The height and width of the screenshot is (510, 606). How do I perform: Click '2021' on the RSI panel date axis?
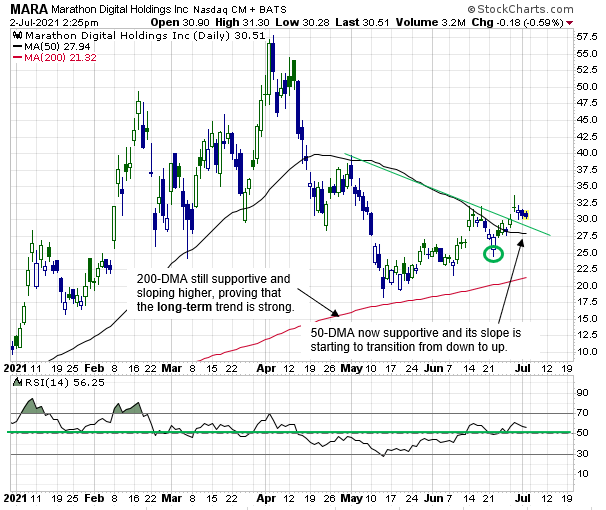tap(15, 498)
